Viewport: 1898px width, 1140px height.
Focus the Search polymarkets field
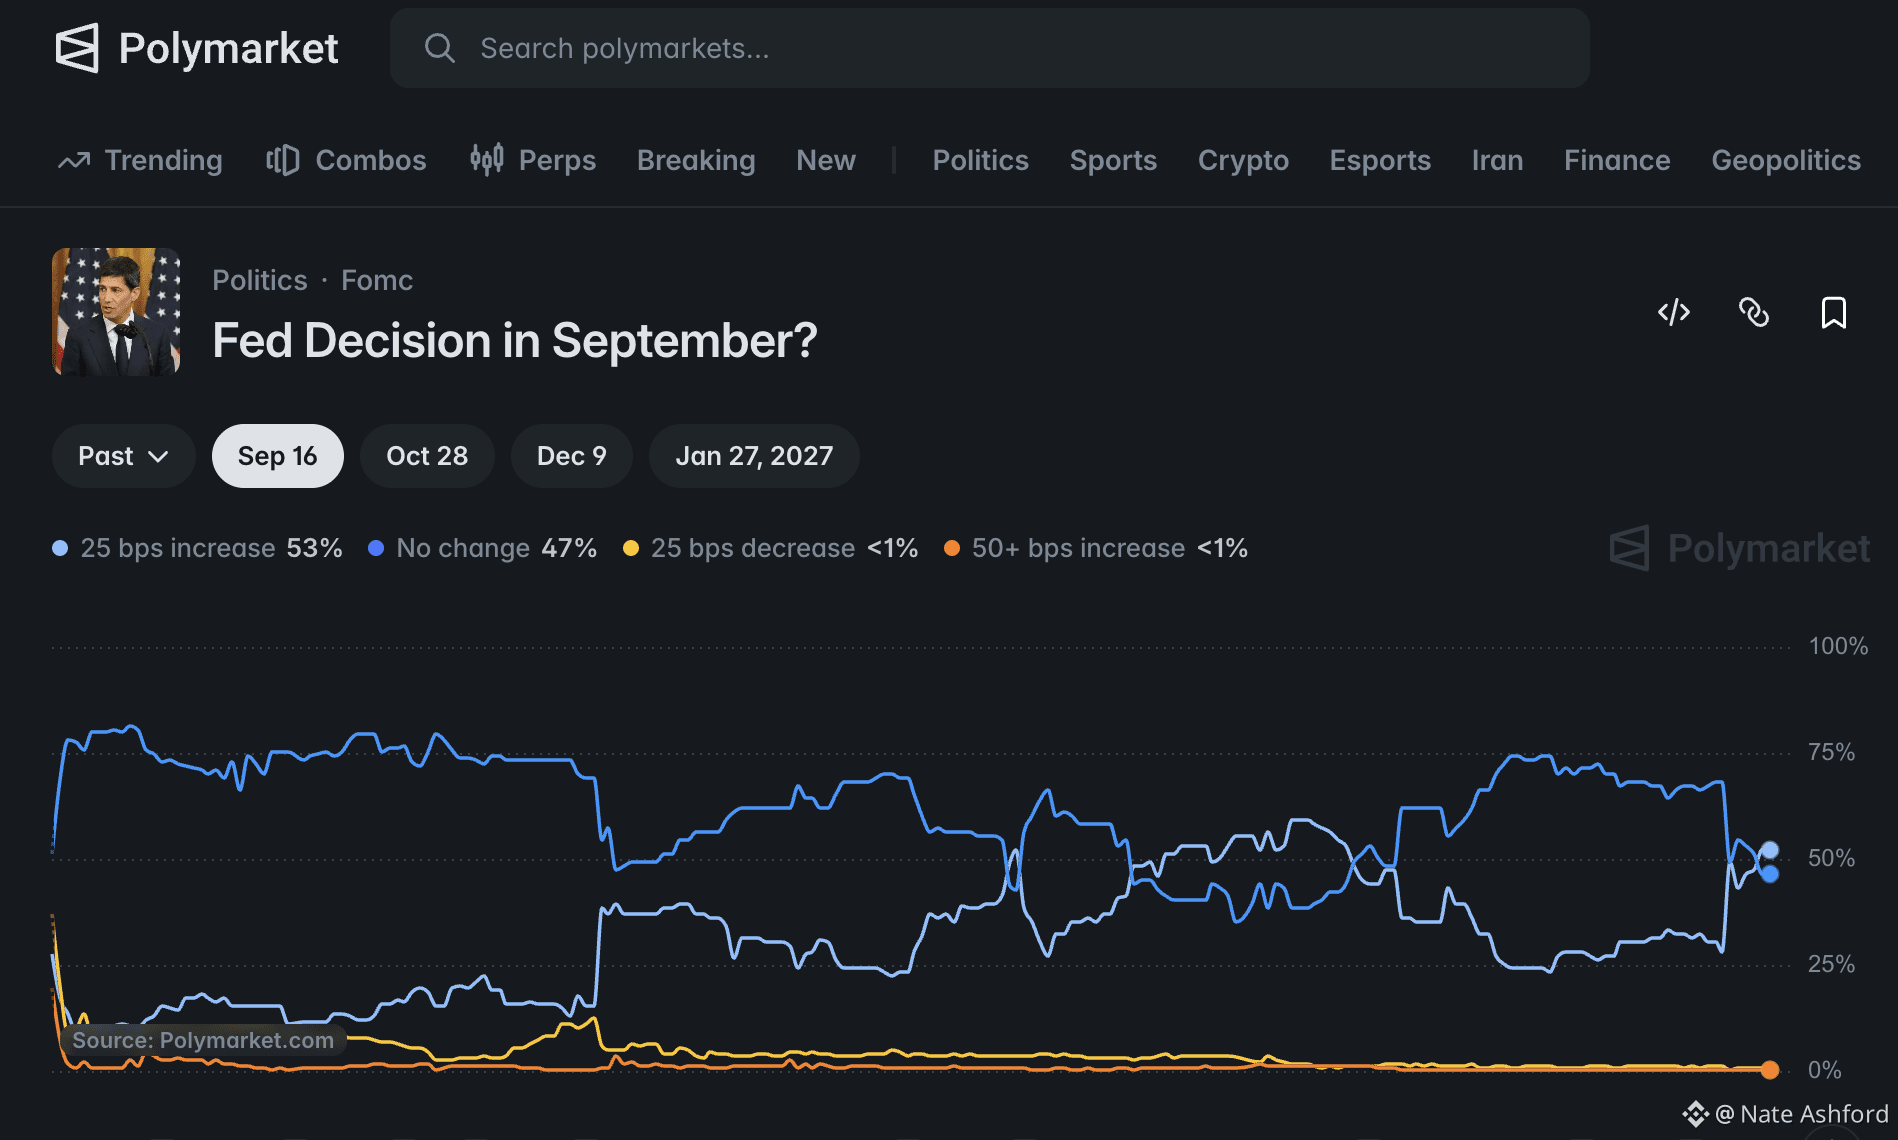pyautogui.click(x=990, y=48)
